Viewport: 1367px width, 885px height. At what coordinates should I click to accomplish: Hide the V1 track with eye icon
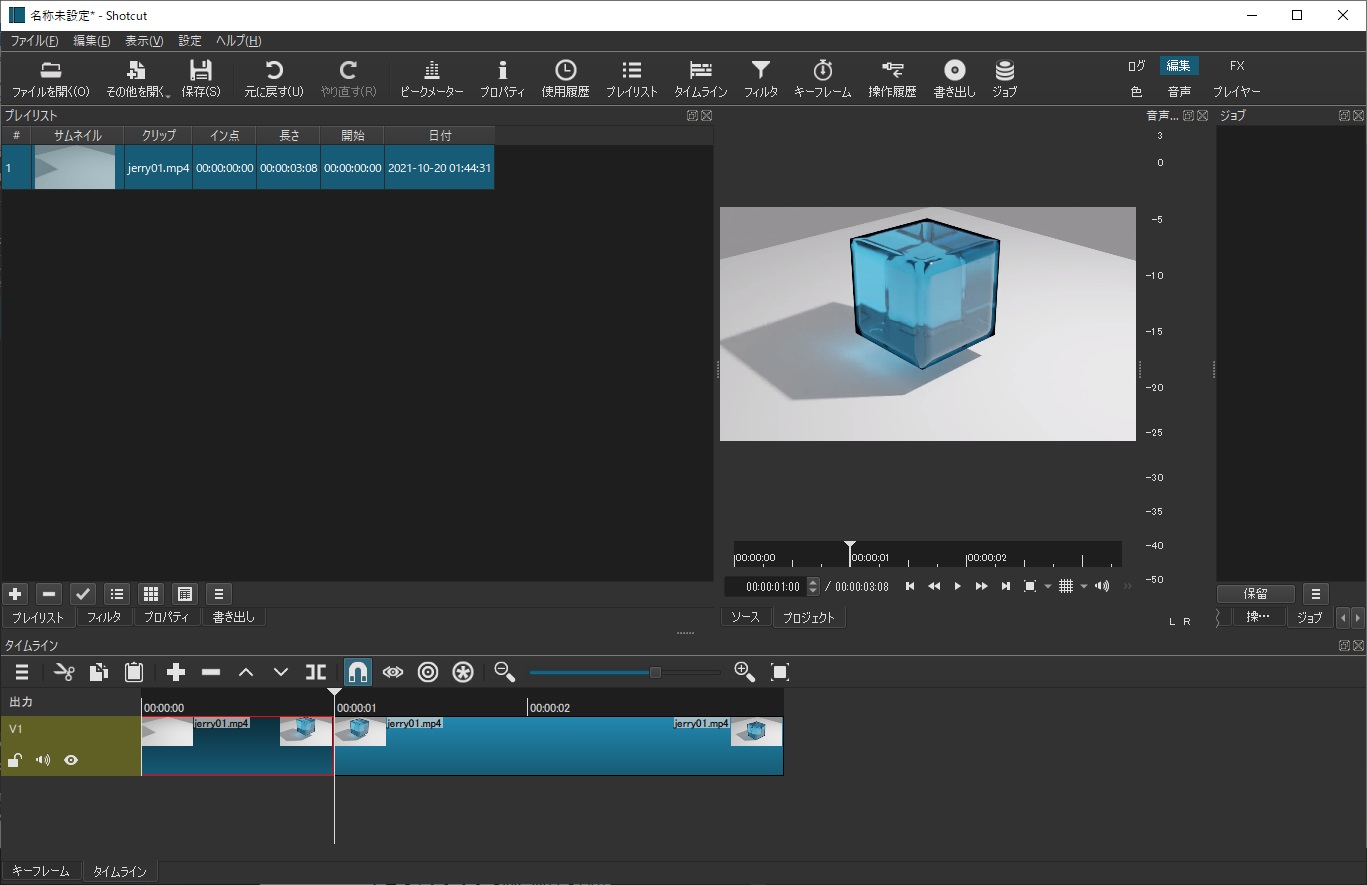pos(71,760)
